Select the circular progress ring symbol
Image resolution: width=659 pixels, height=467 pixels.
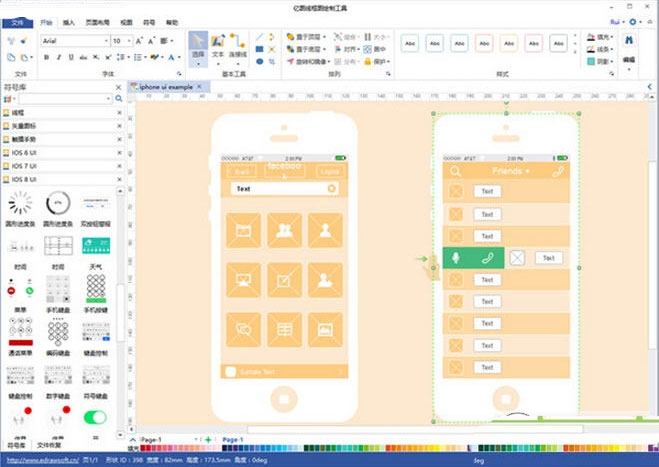pos(58,203)
